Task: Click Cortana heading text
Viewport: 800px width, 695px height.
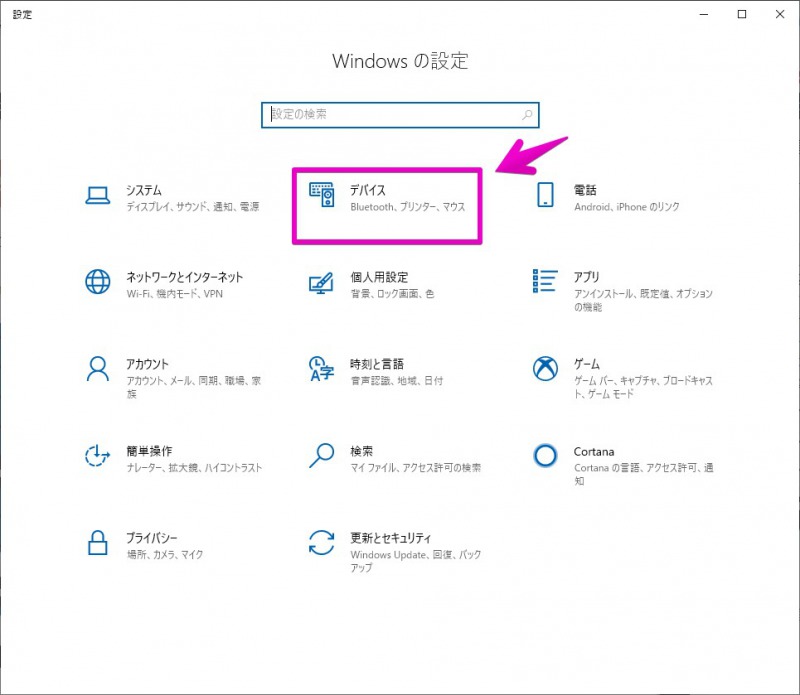Action: coord(594,452)
